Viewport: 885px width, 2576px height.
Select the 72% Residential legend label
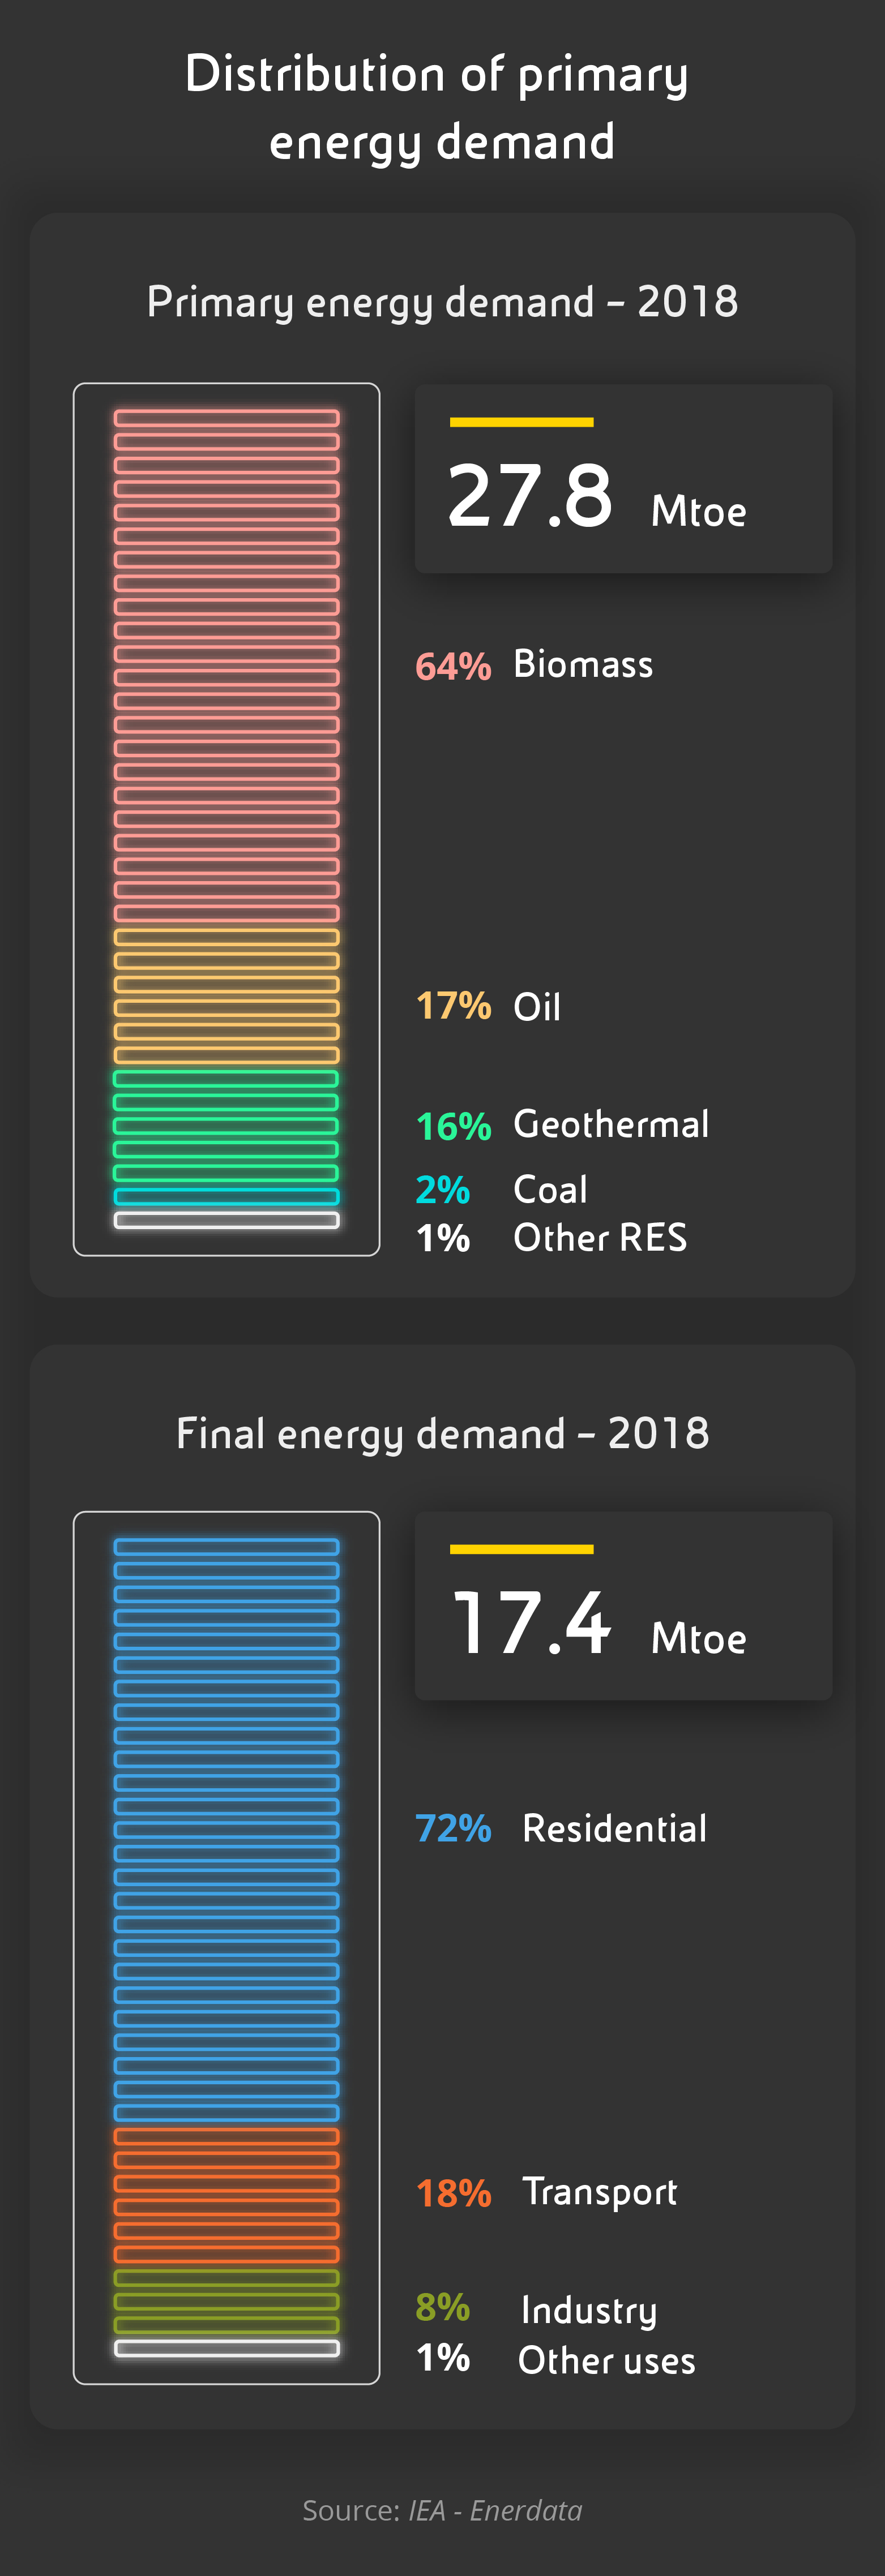(561, 1829)
